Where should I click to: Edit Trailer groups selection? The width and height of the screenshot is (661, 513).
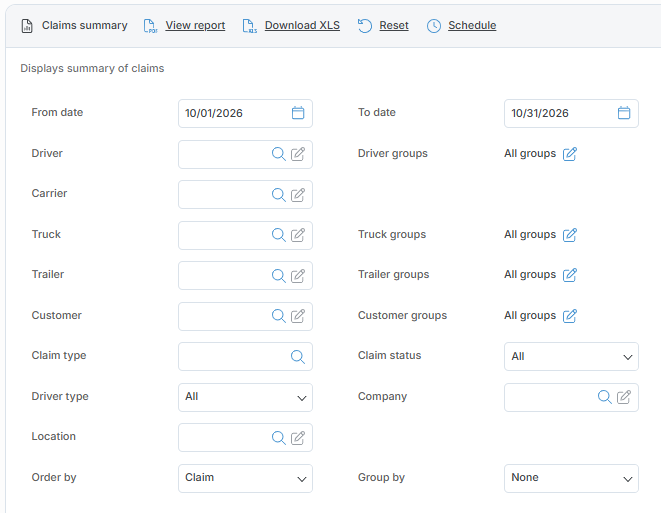570,275
